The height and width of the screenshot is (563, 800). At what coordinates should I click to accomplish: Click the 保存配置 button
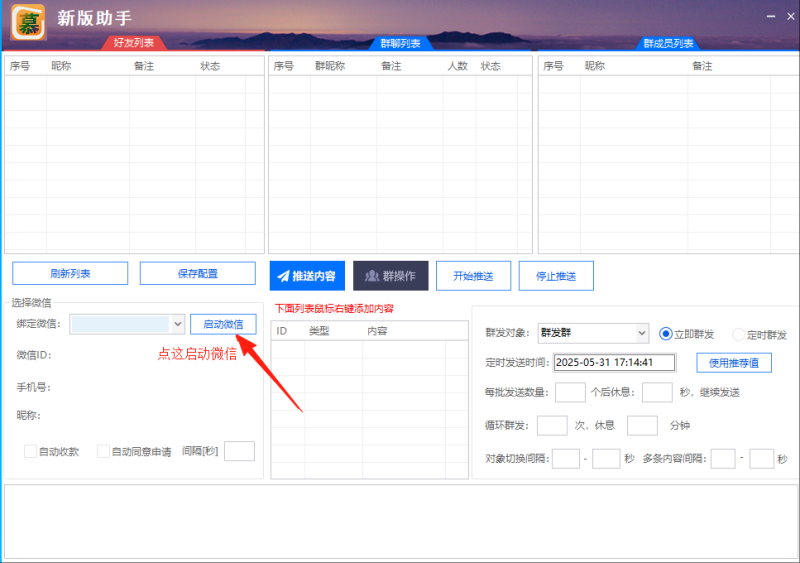[x=197, y=274]
